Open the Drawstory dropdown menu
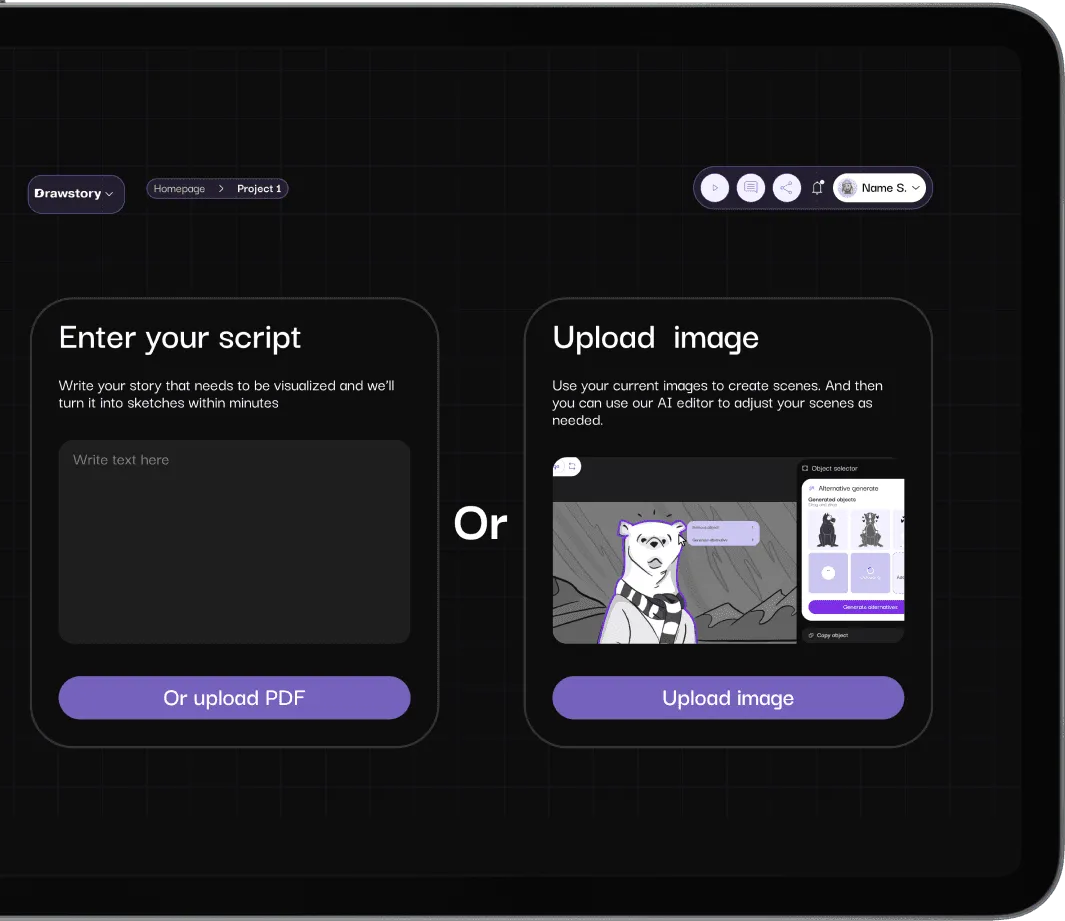This screenshot has width=1065, height=921. click(x=75, y=194)
